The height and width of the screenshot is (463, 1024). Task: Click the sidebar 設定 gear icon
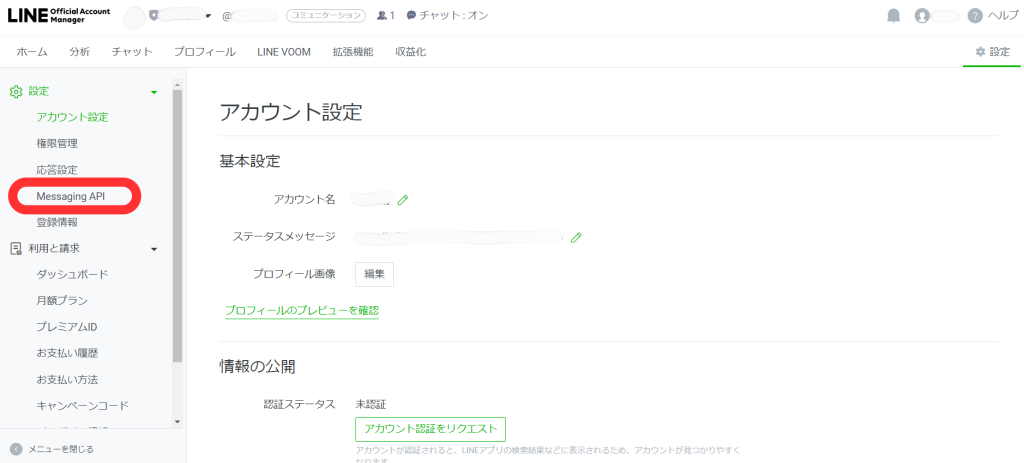(16, 92)
